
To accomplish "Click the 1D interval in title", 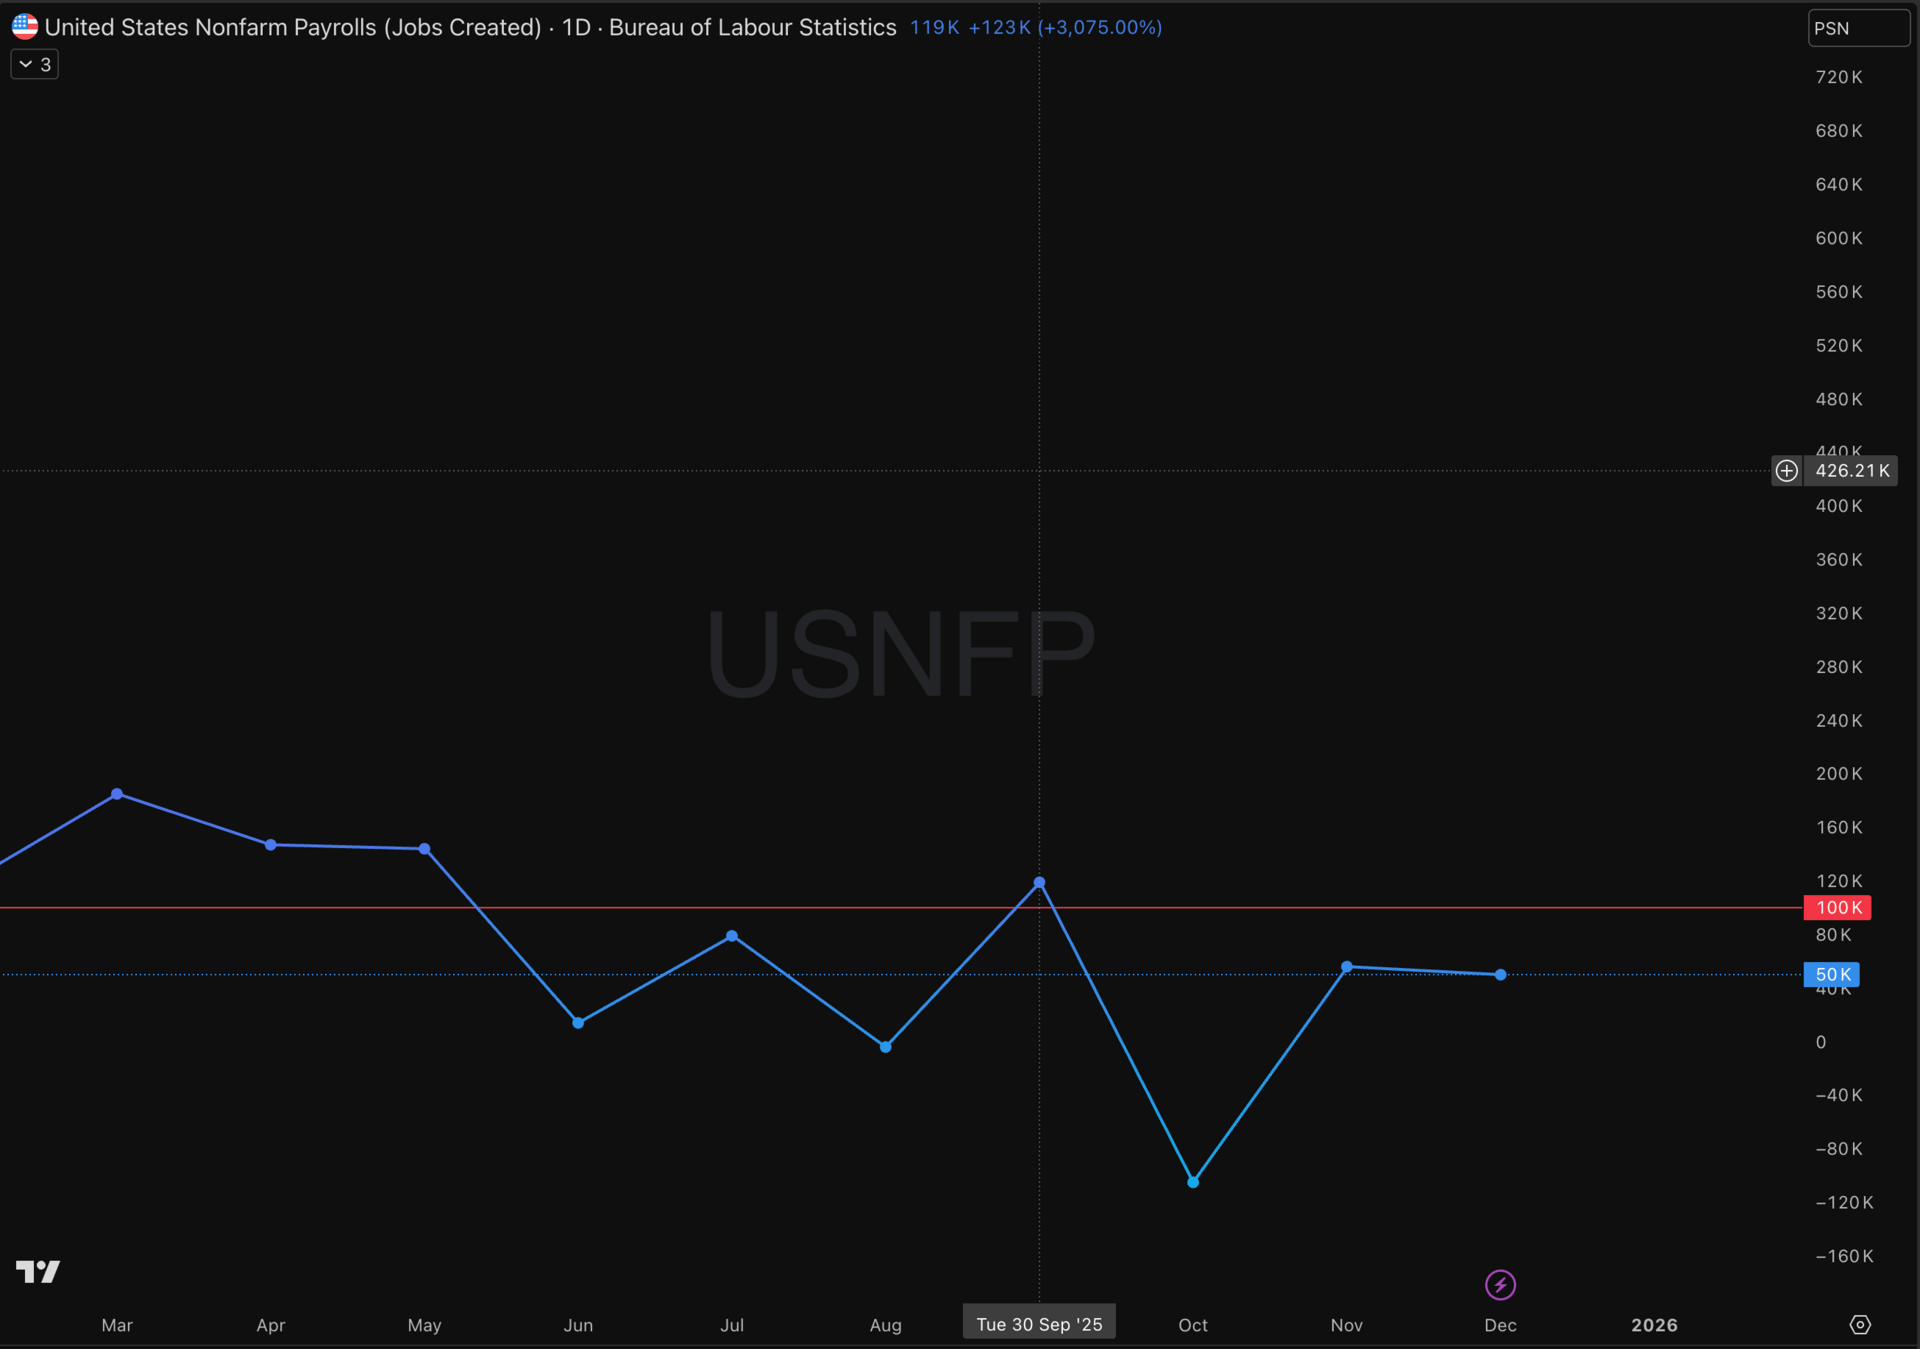I will pyautogui.click(x=575, y=27).
